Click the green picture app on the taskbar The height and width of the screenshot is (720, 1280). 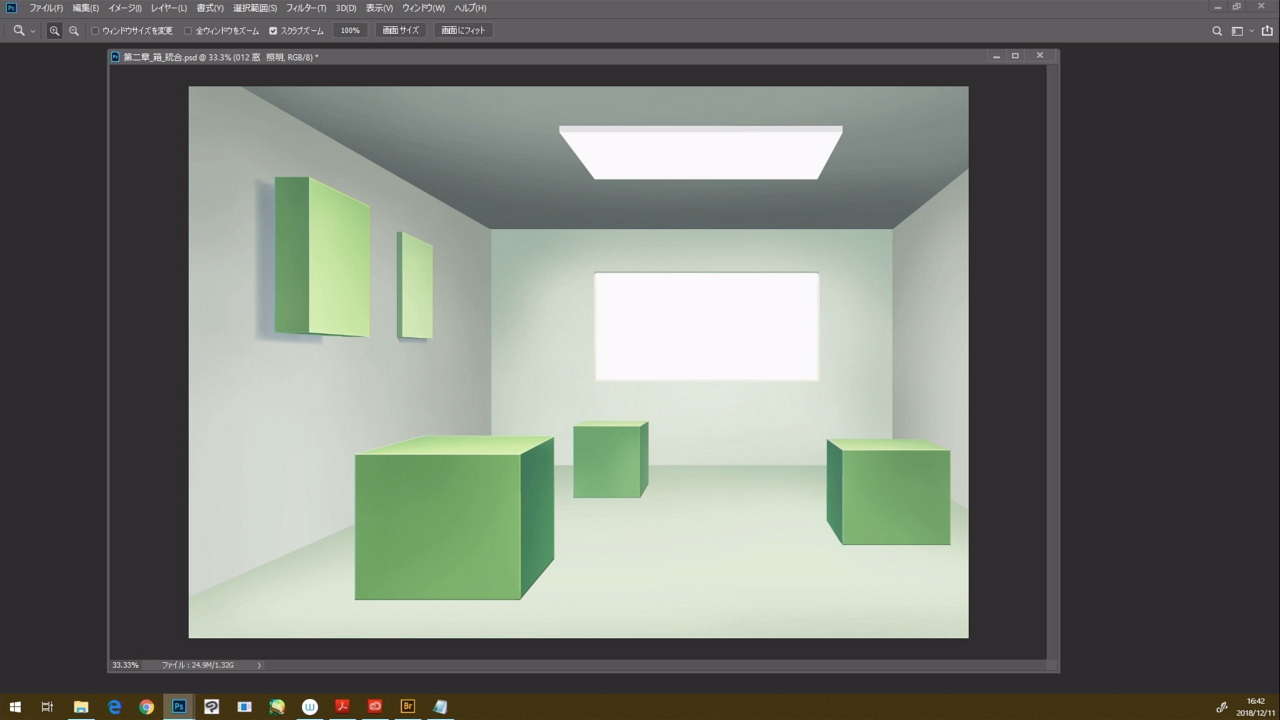click(277, 707)
